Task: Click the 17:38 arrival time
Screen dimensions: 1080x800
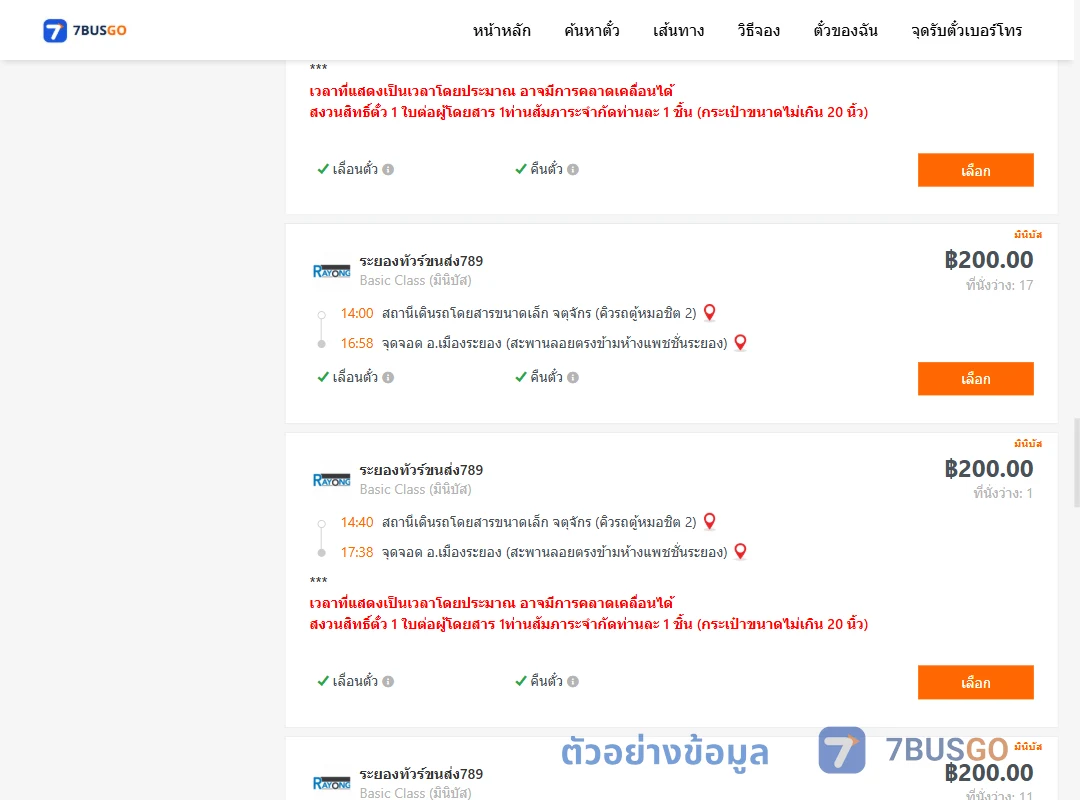Action: point(357,552)
